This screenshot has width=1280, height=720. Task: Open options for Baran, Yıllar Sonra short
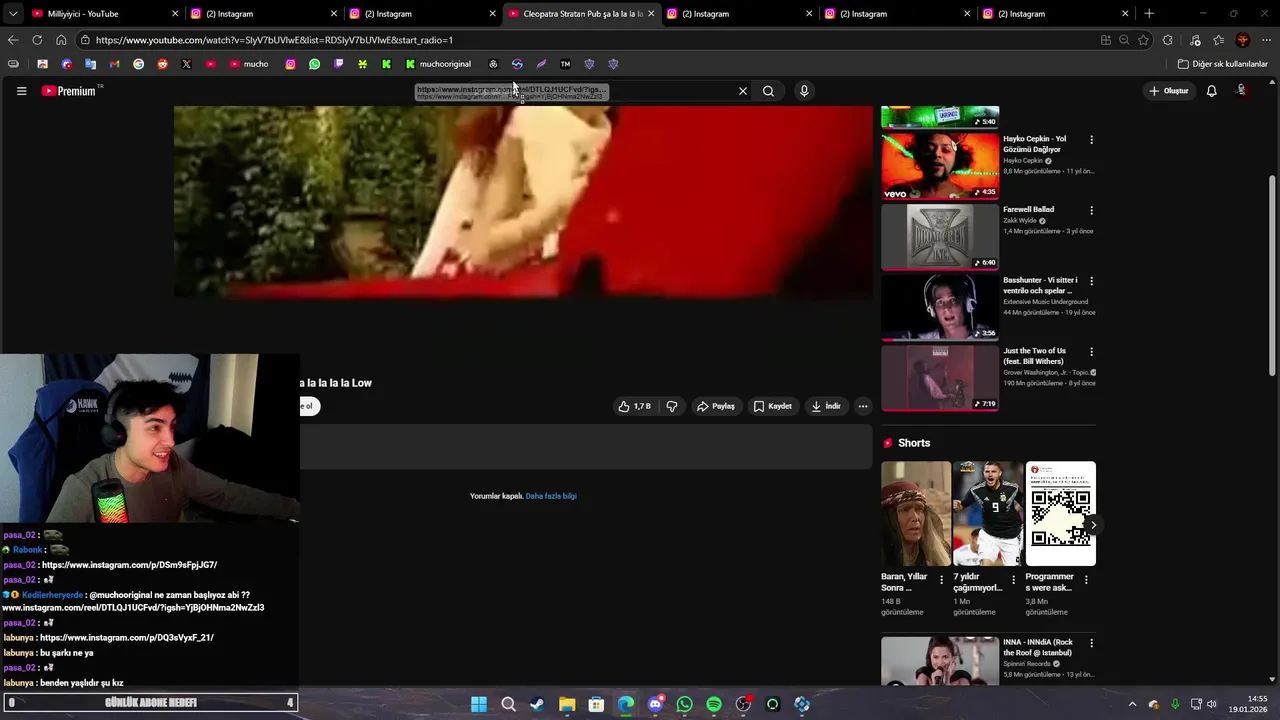(941, 579)
